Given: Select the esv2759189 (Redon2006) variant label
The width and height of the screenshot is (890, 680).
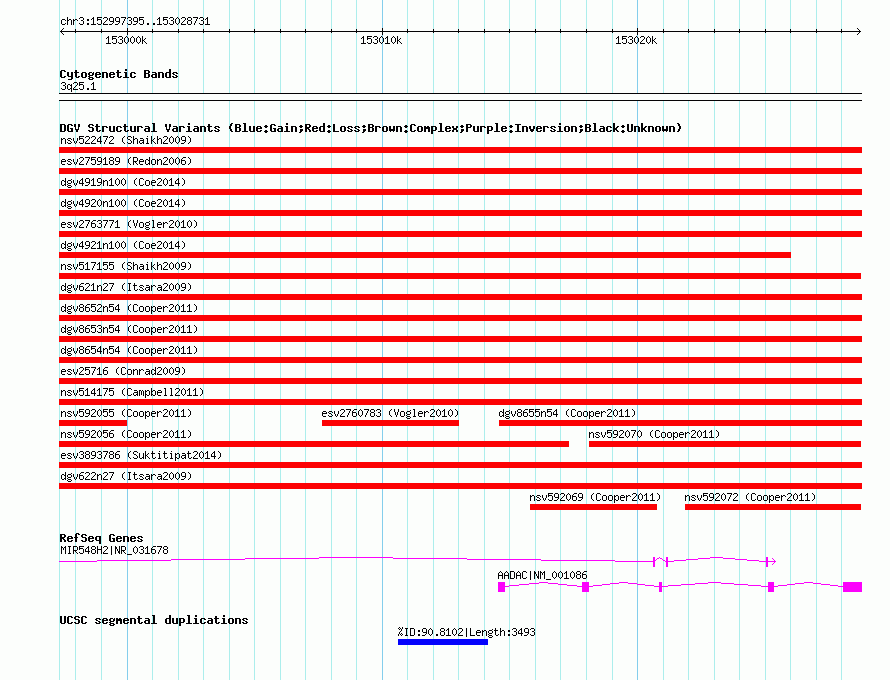Looking at the screenshot, I should [126, 161].
